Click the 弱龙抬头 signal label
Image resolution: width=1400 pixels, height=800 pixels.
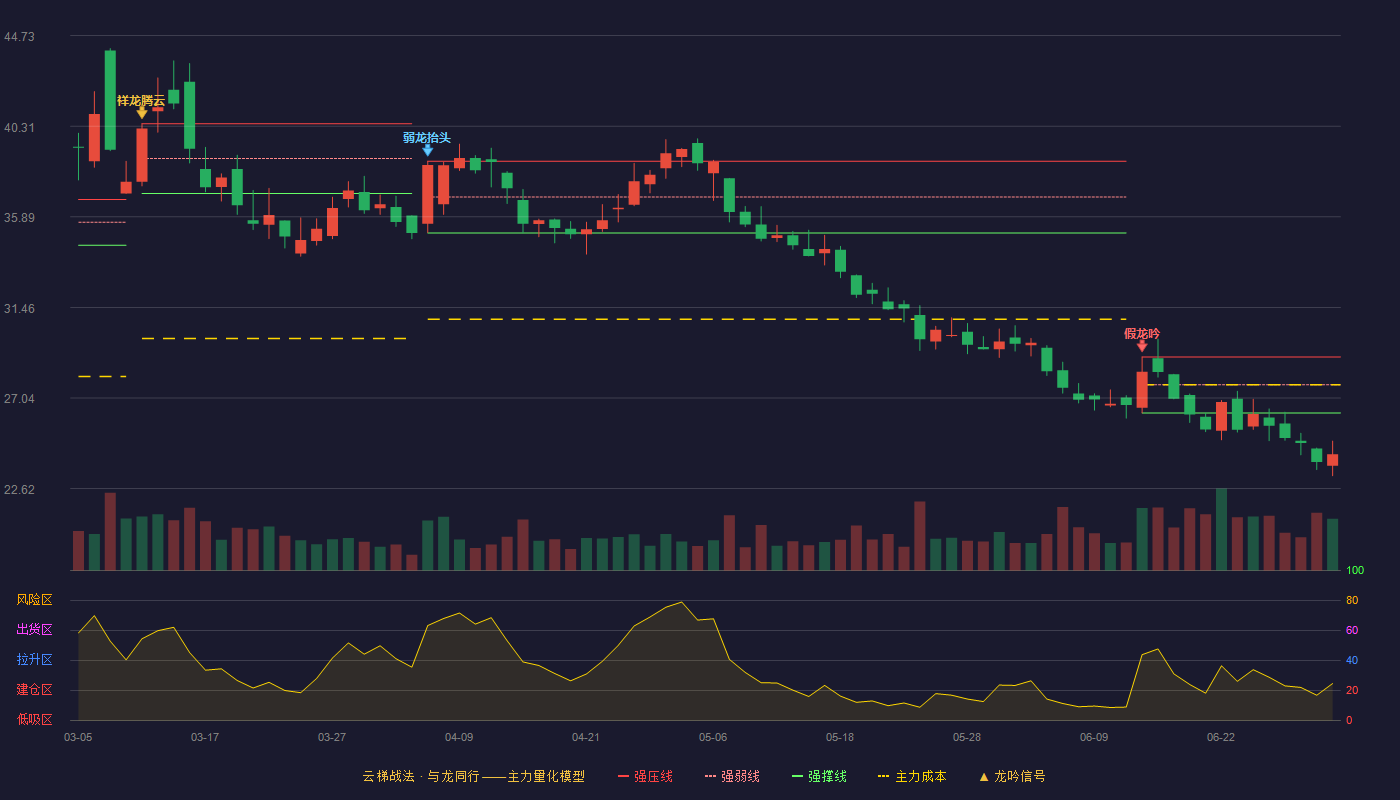click(x=427, y=137)
